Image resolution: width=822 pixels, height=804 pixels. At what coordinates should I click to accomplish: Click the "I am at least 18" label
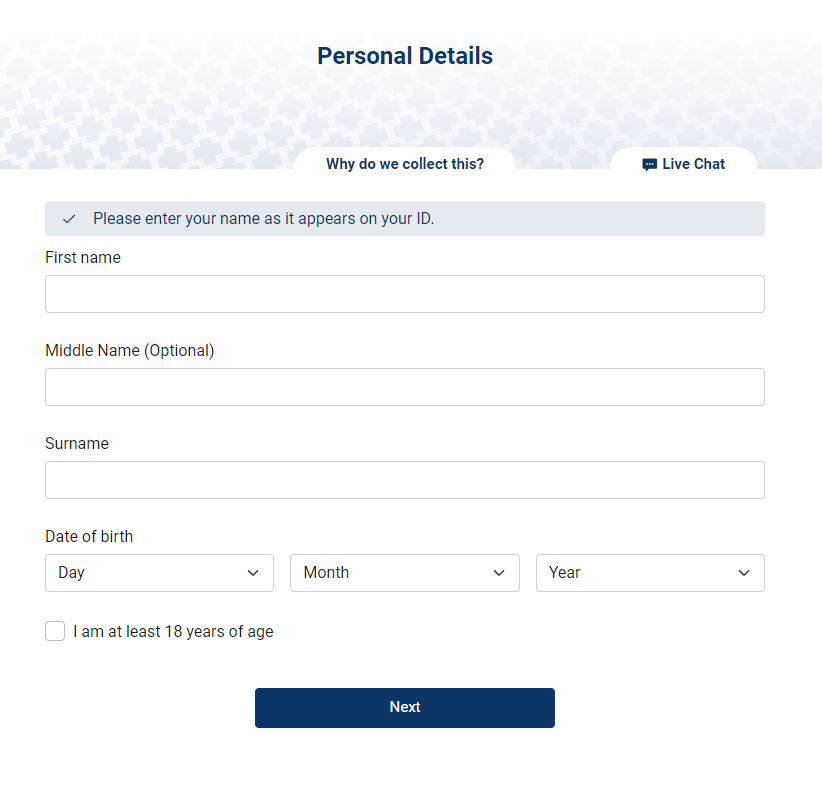[x=173, y=632]
